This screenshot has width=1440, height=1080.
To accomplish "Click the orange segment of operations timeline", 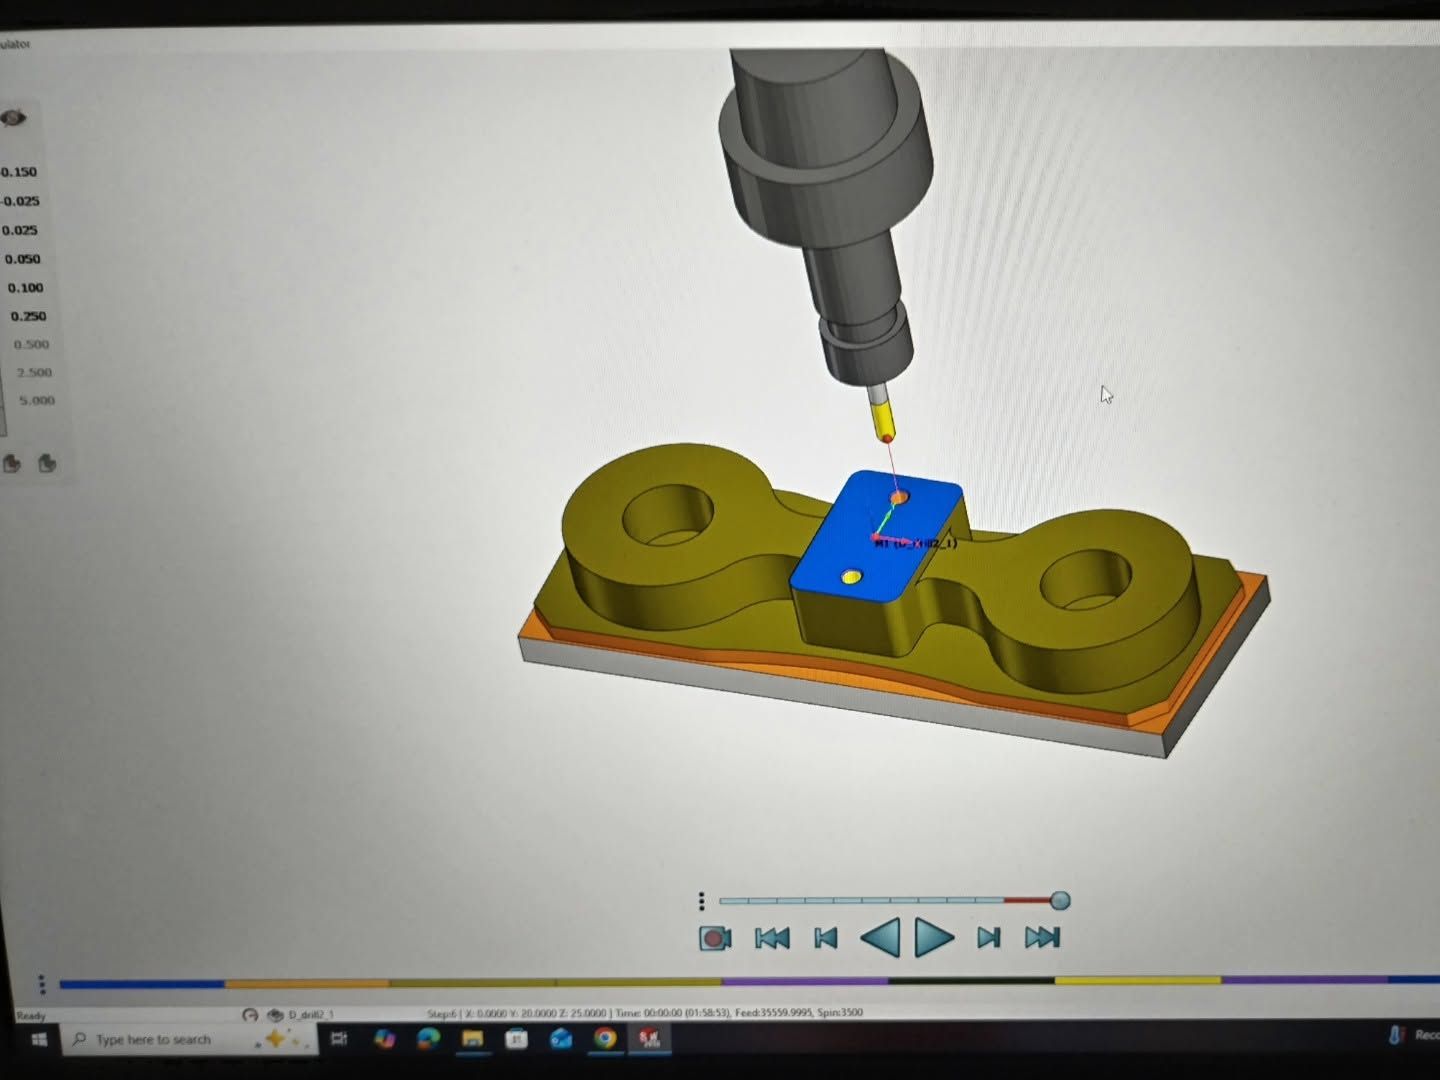I will (x=307, y=984).
